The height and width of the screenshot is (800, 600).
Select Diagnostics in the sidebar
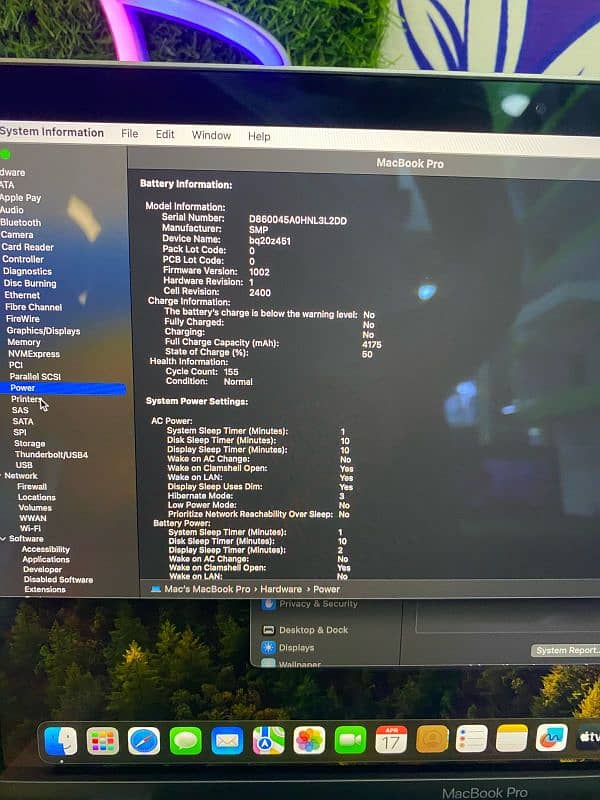tap(28, 271)
